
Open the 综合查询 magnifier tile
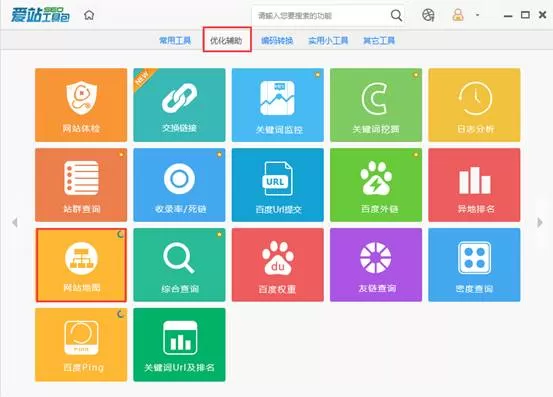pos(179,265)
